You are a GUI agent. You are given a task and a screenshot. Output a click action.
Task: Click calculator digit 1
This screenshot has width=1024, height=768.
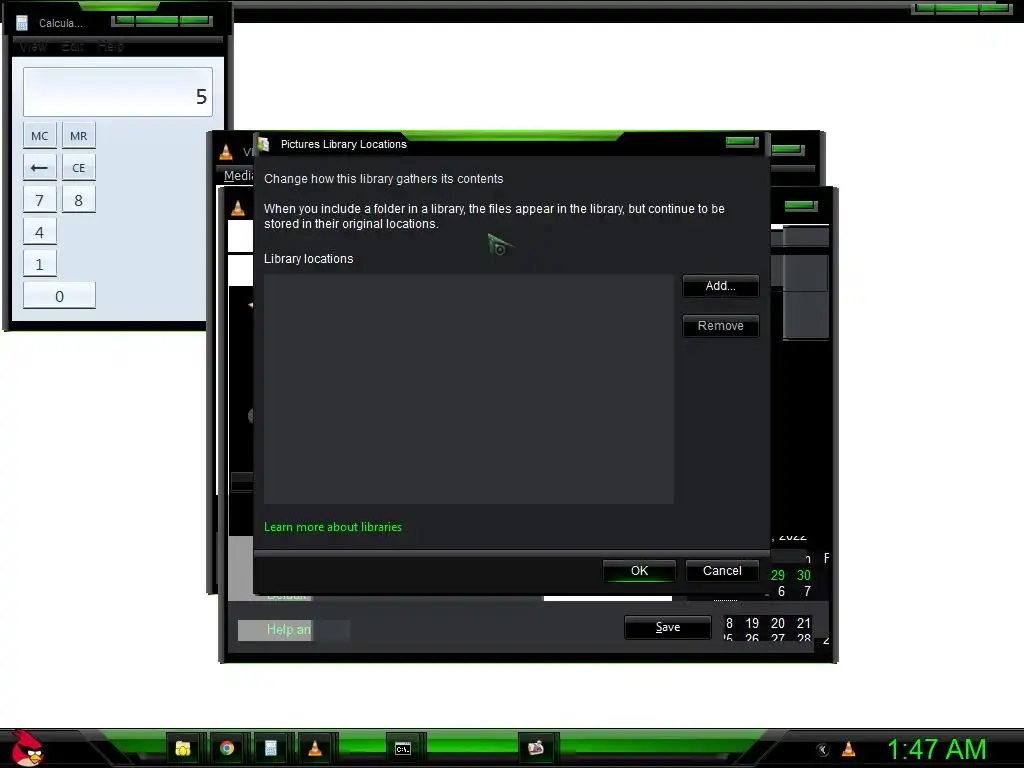click(39, 264)
